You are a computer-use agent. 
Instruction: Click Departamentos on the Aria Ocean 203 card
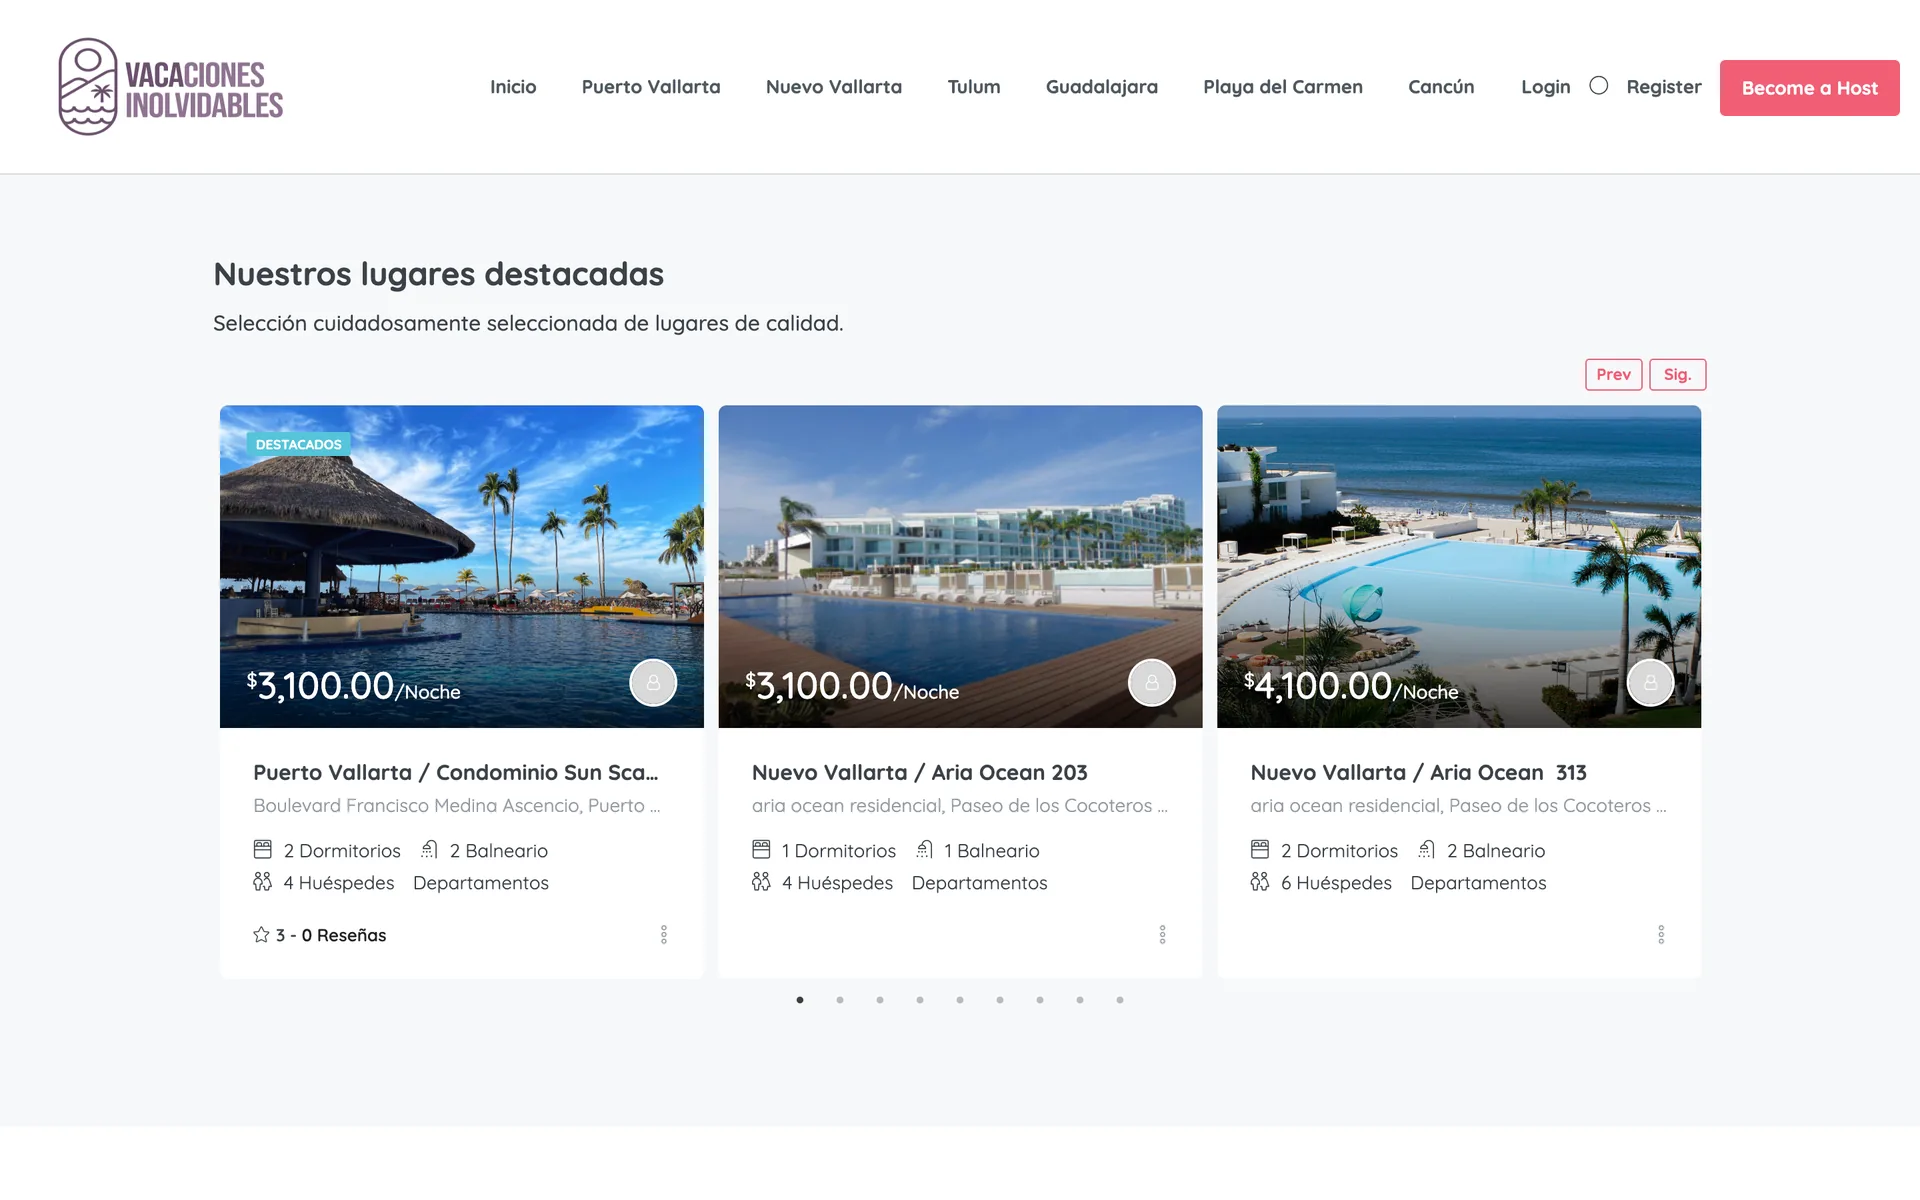click(980, 883)
